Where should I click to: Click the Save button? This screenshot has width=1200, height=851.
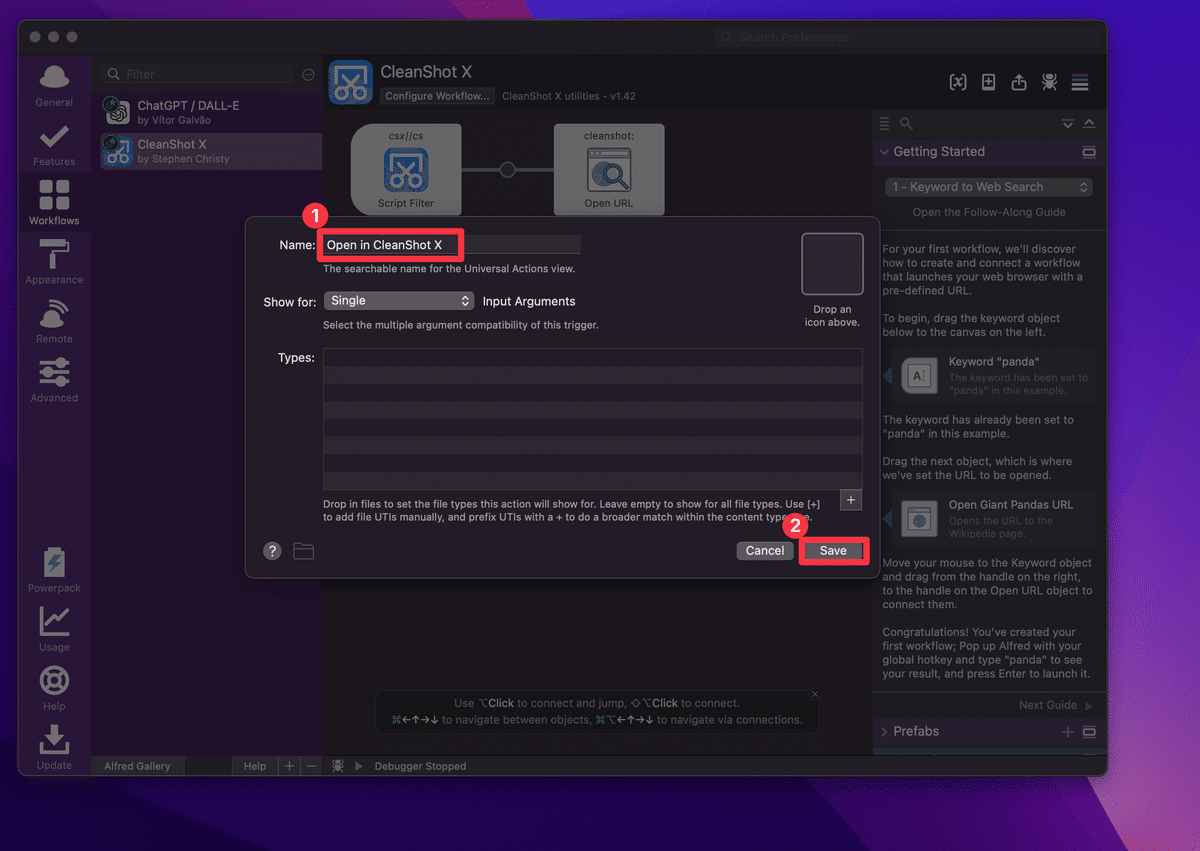833,551
